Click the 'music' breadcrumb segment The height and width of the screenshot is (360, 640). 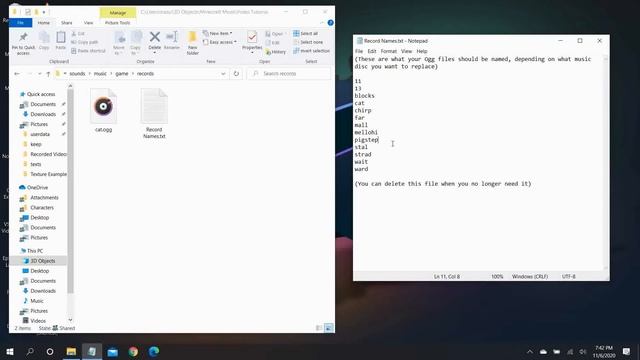tap(100, 74)
